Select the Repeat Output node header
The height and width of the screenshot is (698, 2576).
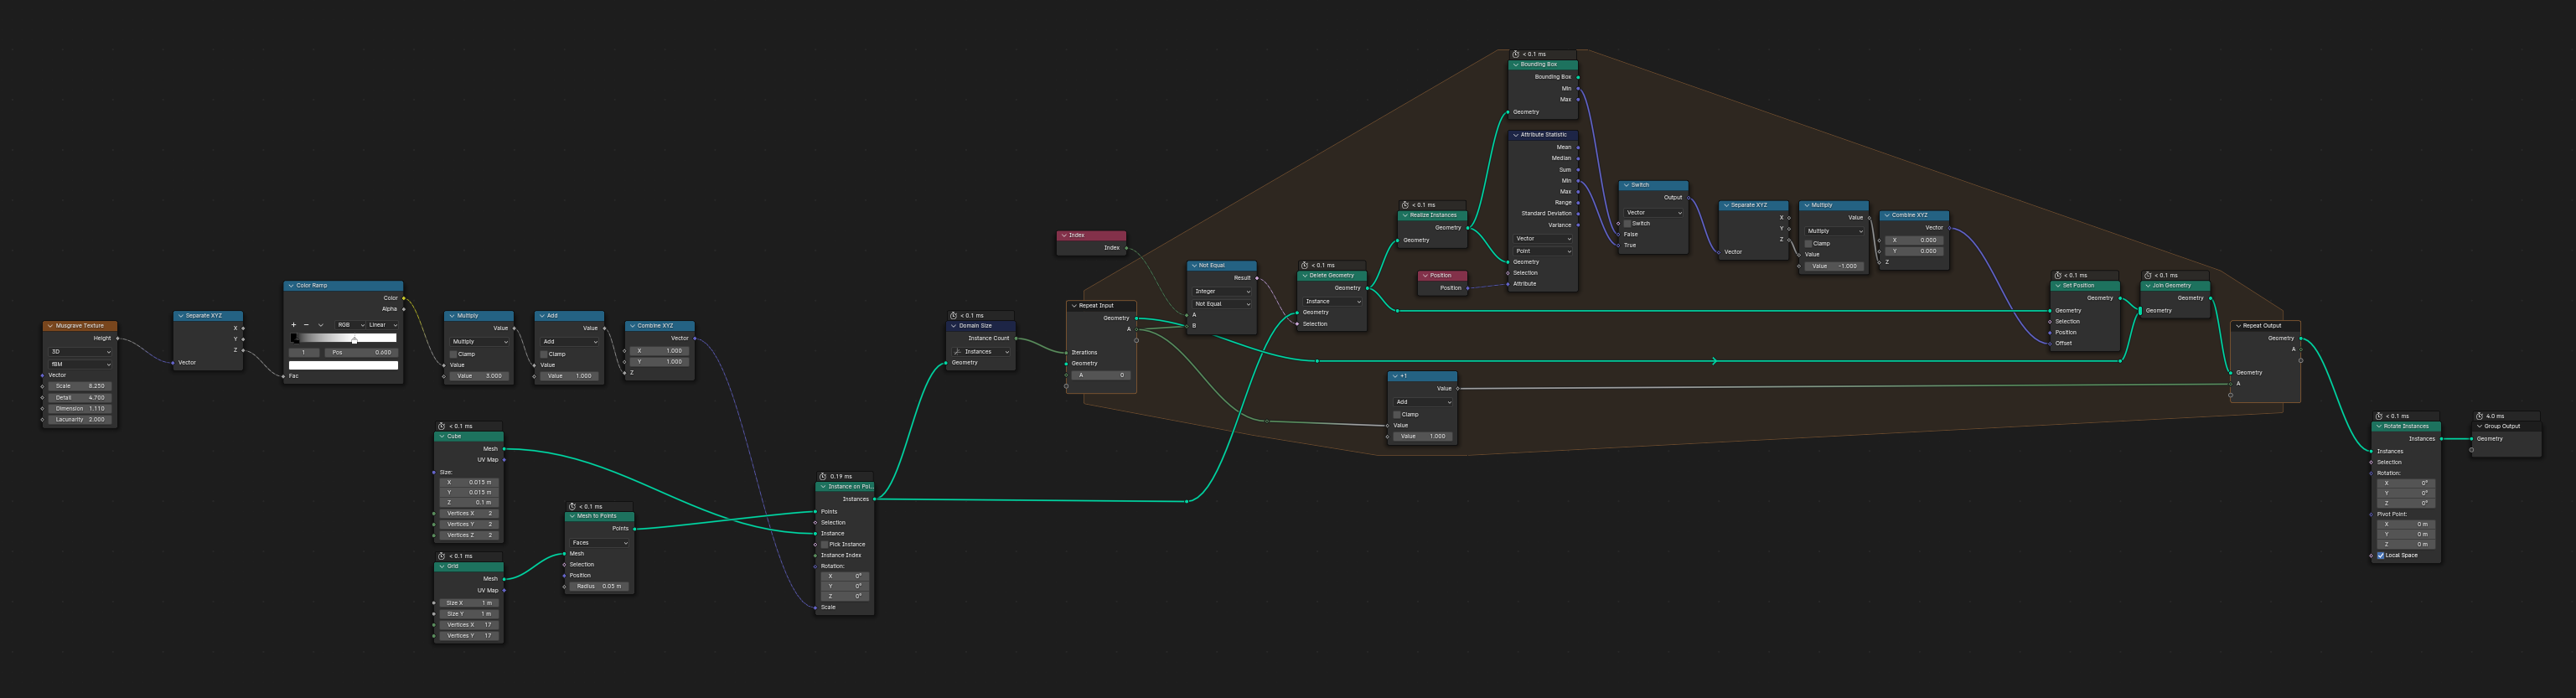[2266, 326]
